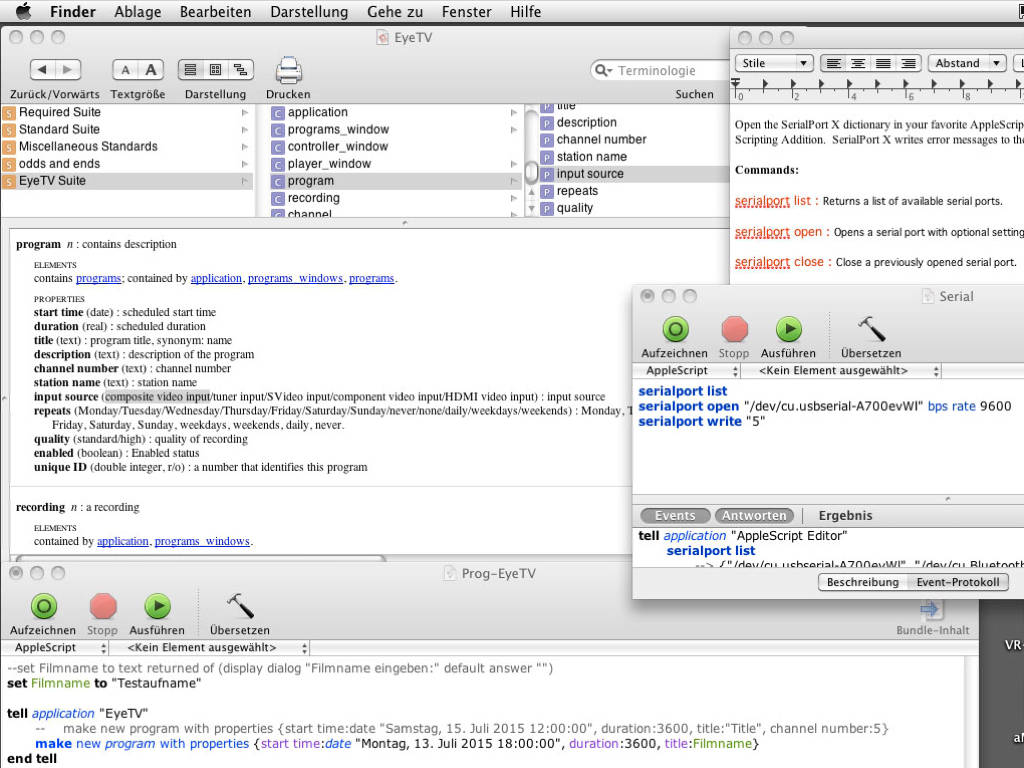Open Bundle-Inhalt in Prog-EyeTV window

[x=931, y=609]
